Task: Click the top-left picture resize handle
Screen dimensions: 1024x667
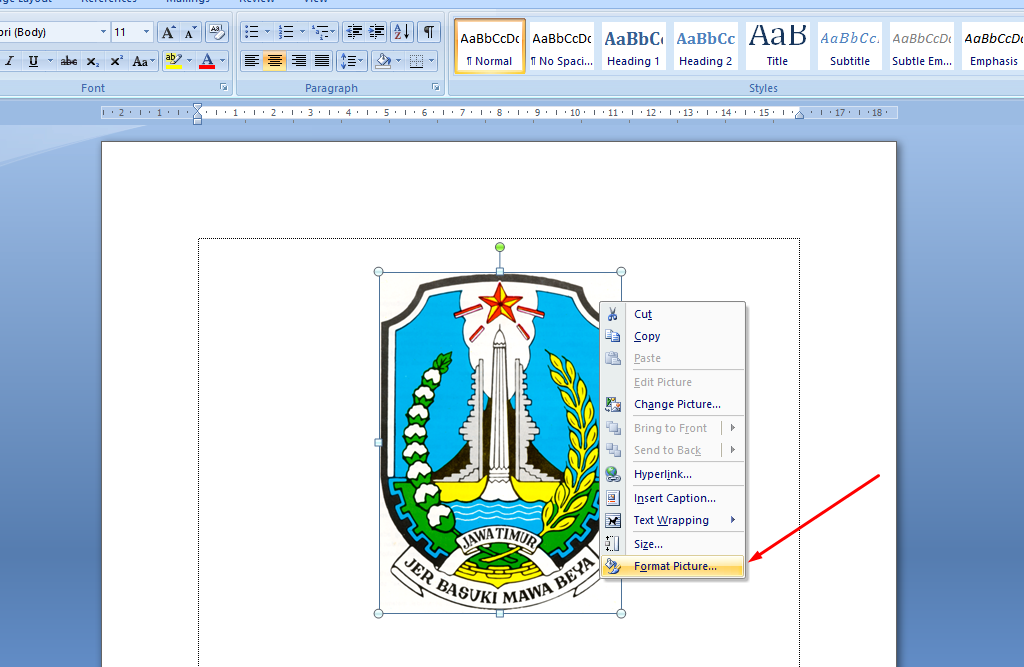Action: coord(378,272)
